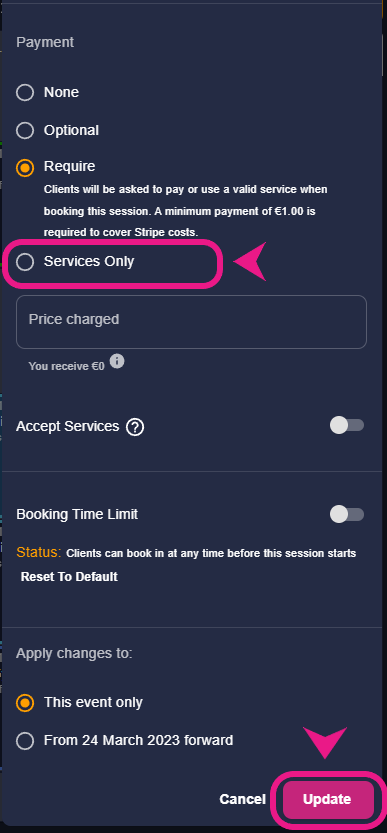
Task: Click the pink Update button
Action: [329, 799]
